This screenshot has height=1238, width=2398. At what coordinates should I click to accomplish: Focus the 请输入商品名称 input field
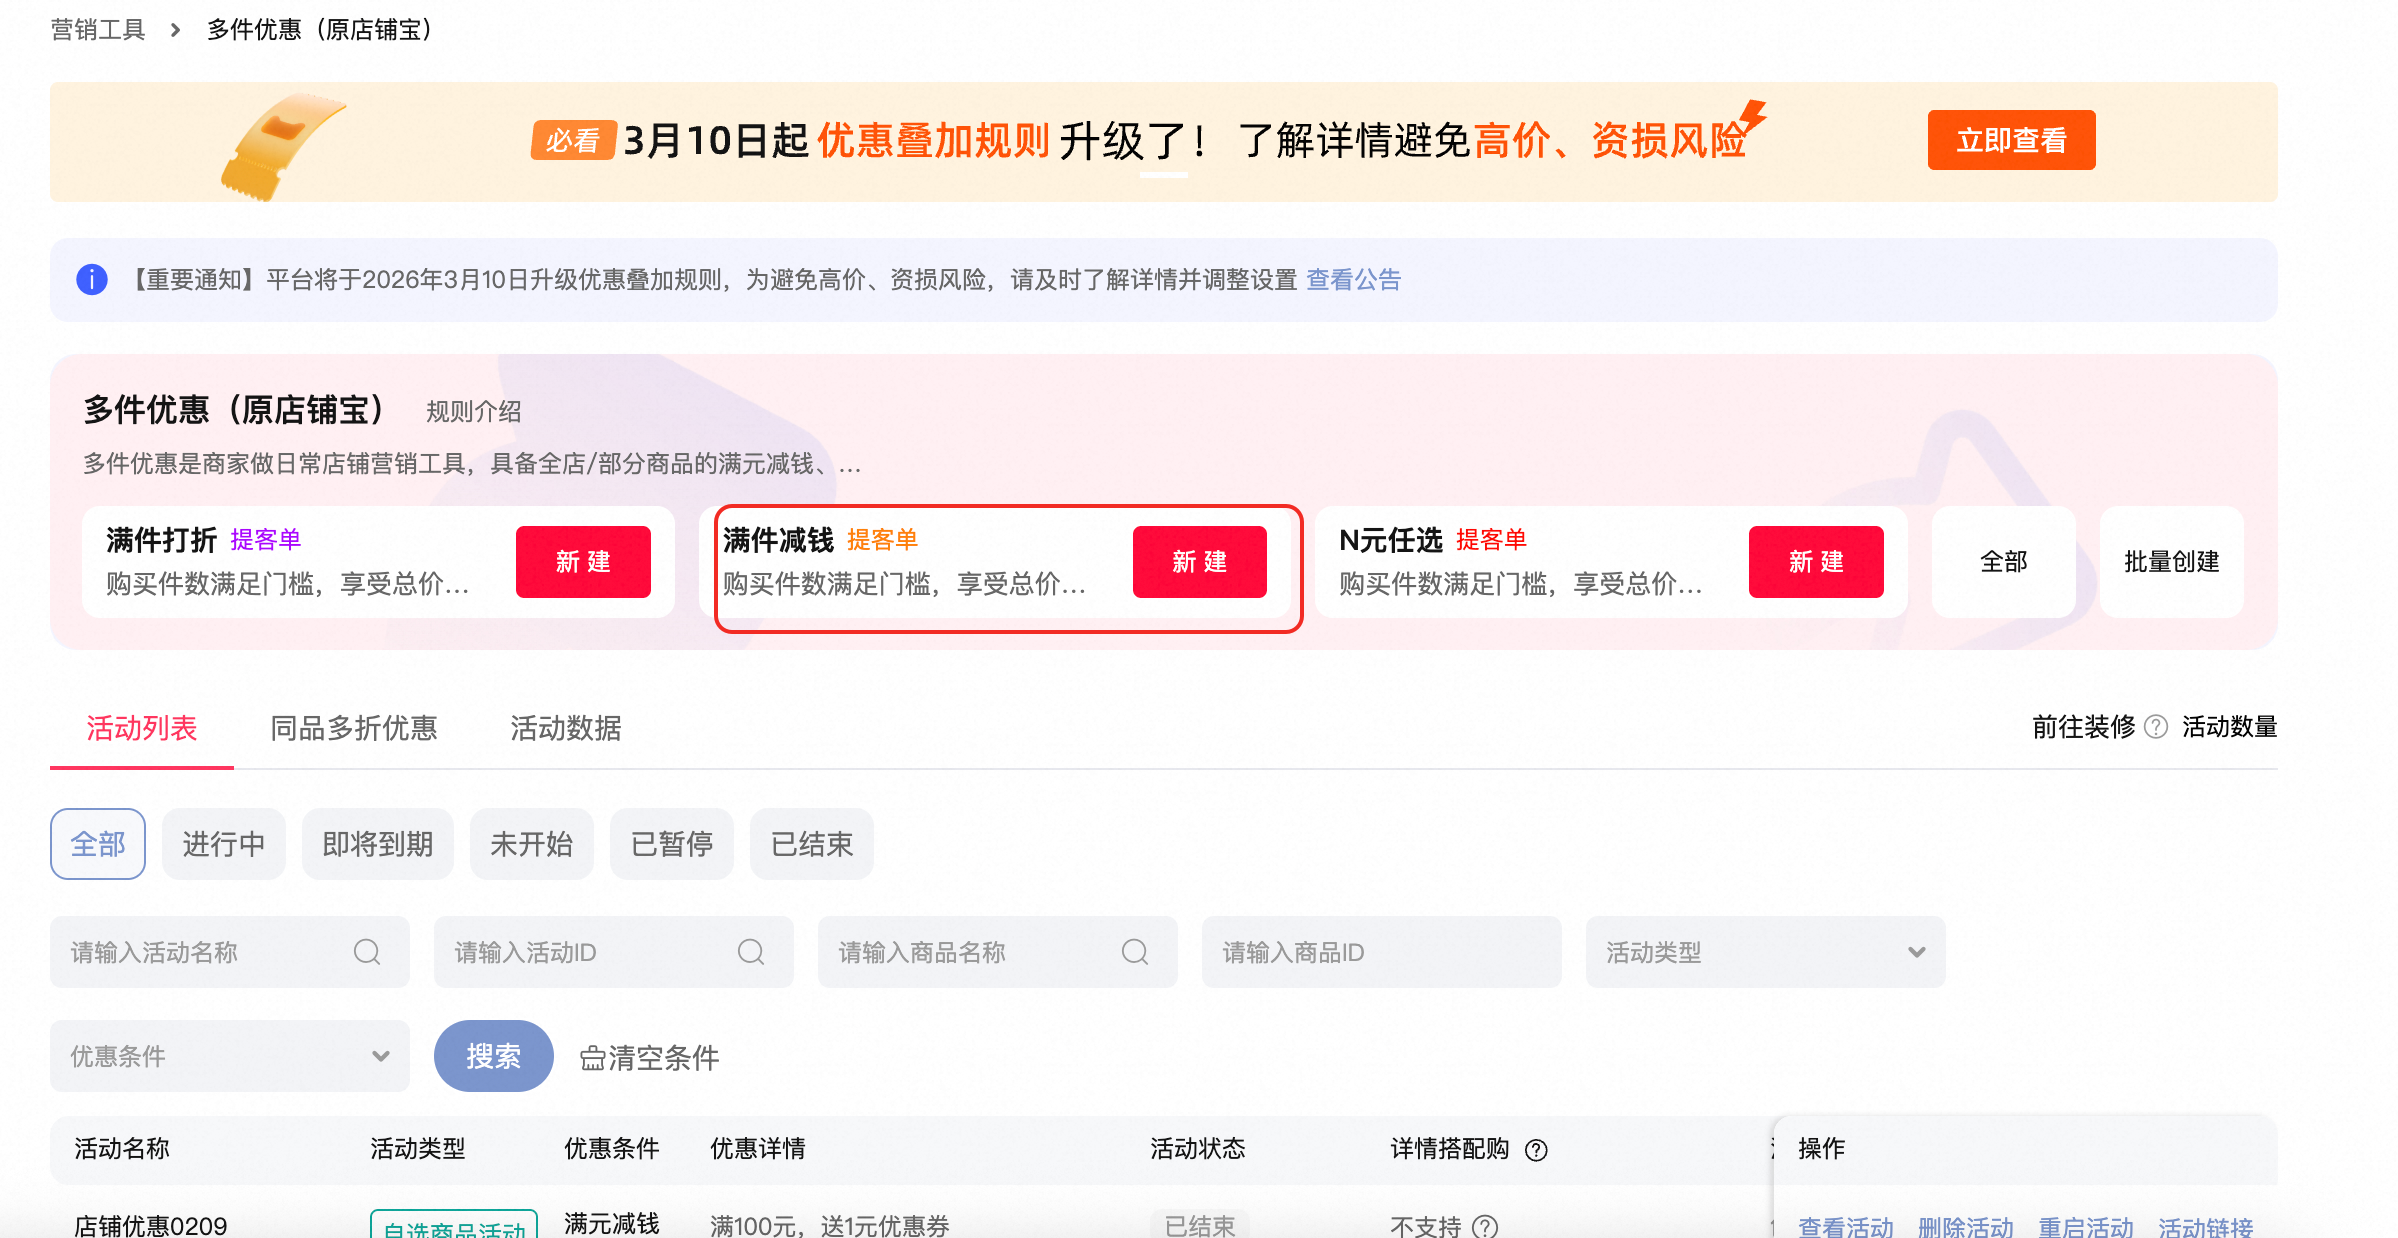click(998, 952)
